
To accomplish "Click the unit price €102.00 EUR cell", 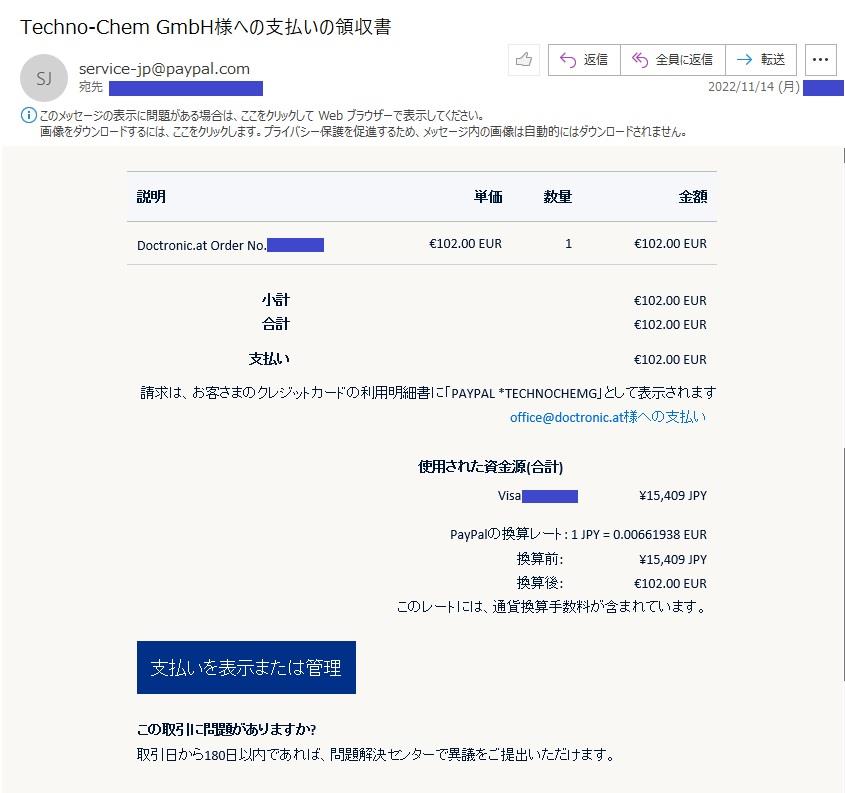I will [465, 244].
